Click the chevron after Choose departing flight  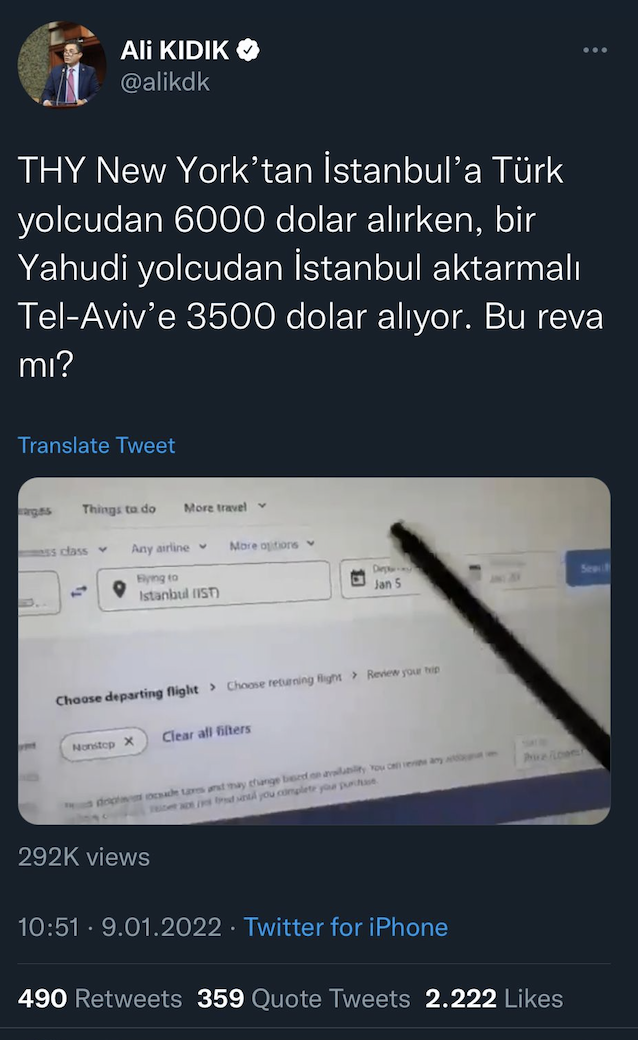click(x=212, y=687)
